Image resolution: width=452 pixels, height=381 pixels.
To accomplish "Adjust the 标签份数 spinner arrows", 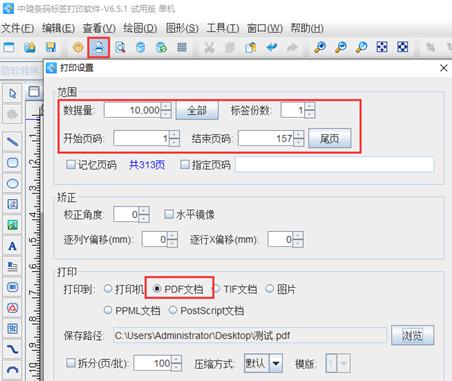I will click(x=310, y=110).
